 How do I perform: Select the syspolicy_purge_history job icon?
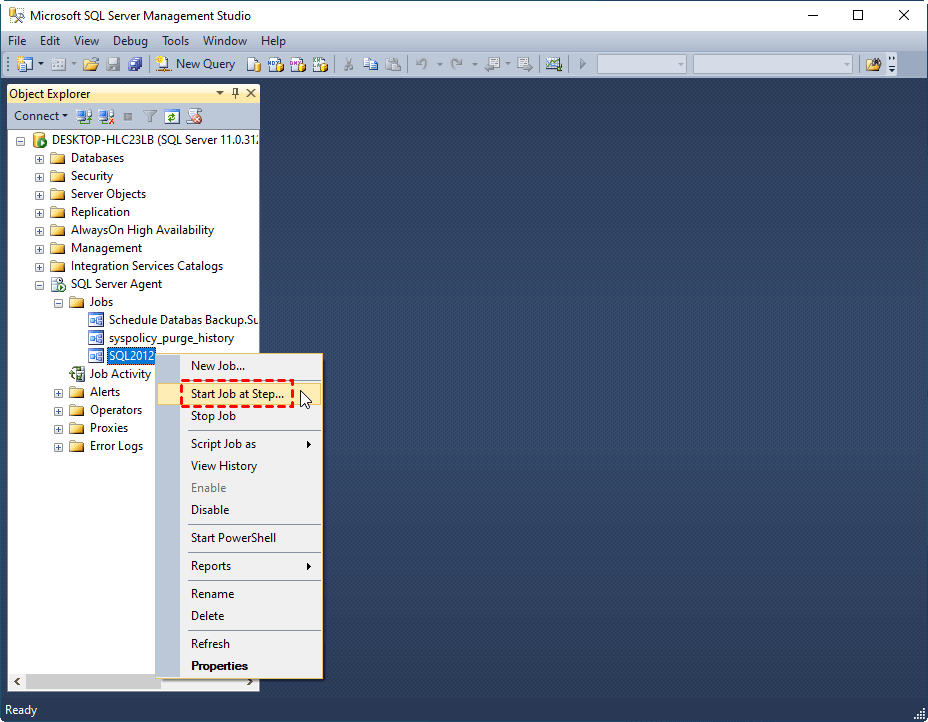pos(96,338)
